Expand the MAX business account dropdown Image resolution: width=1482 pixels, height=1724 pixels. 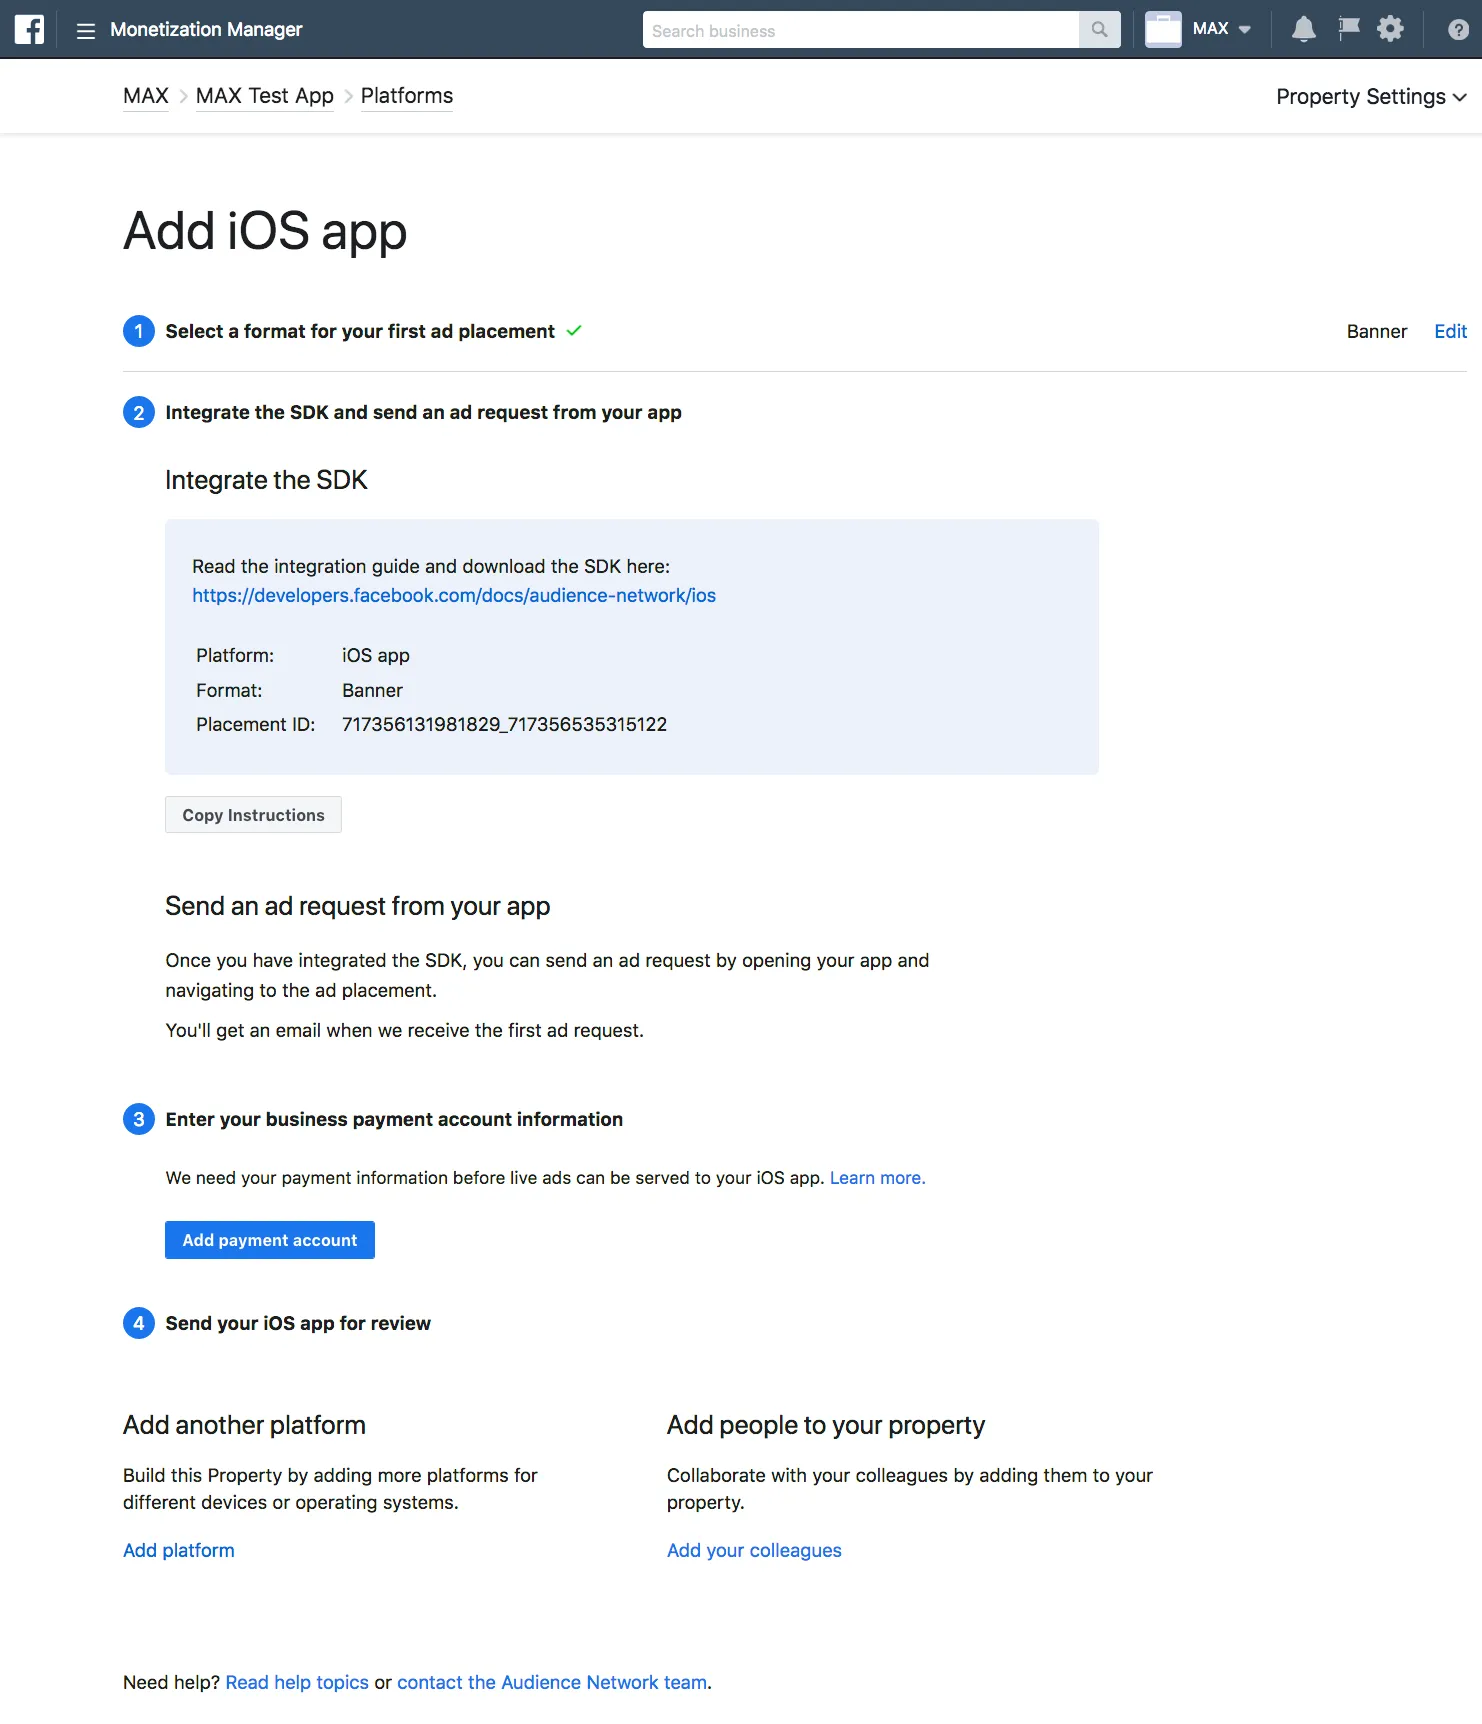pos(1222,29)
